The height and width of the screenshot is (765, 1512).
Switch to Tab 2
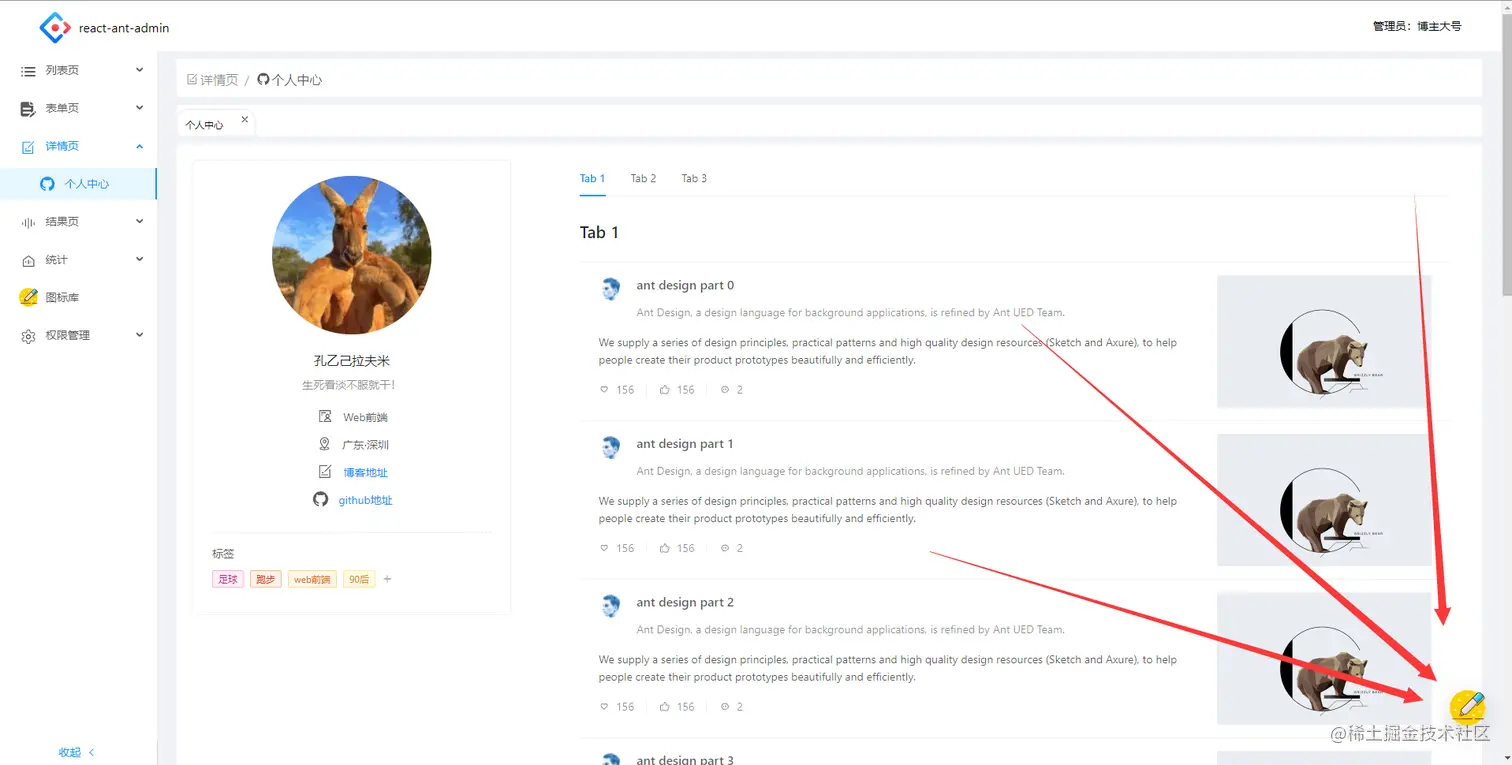tap(643, 178)
